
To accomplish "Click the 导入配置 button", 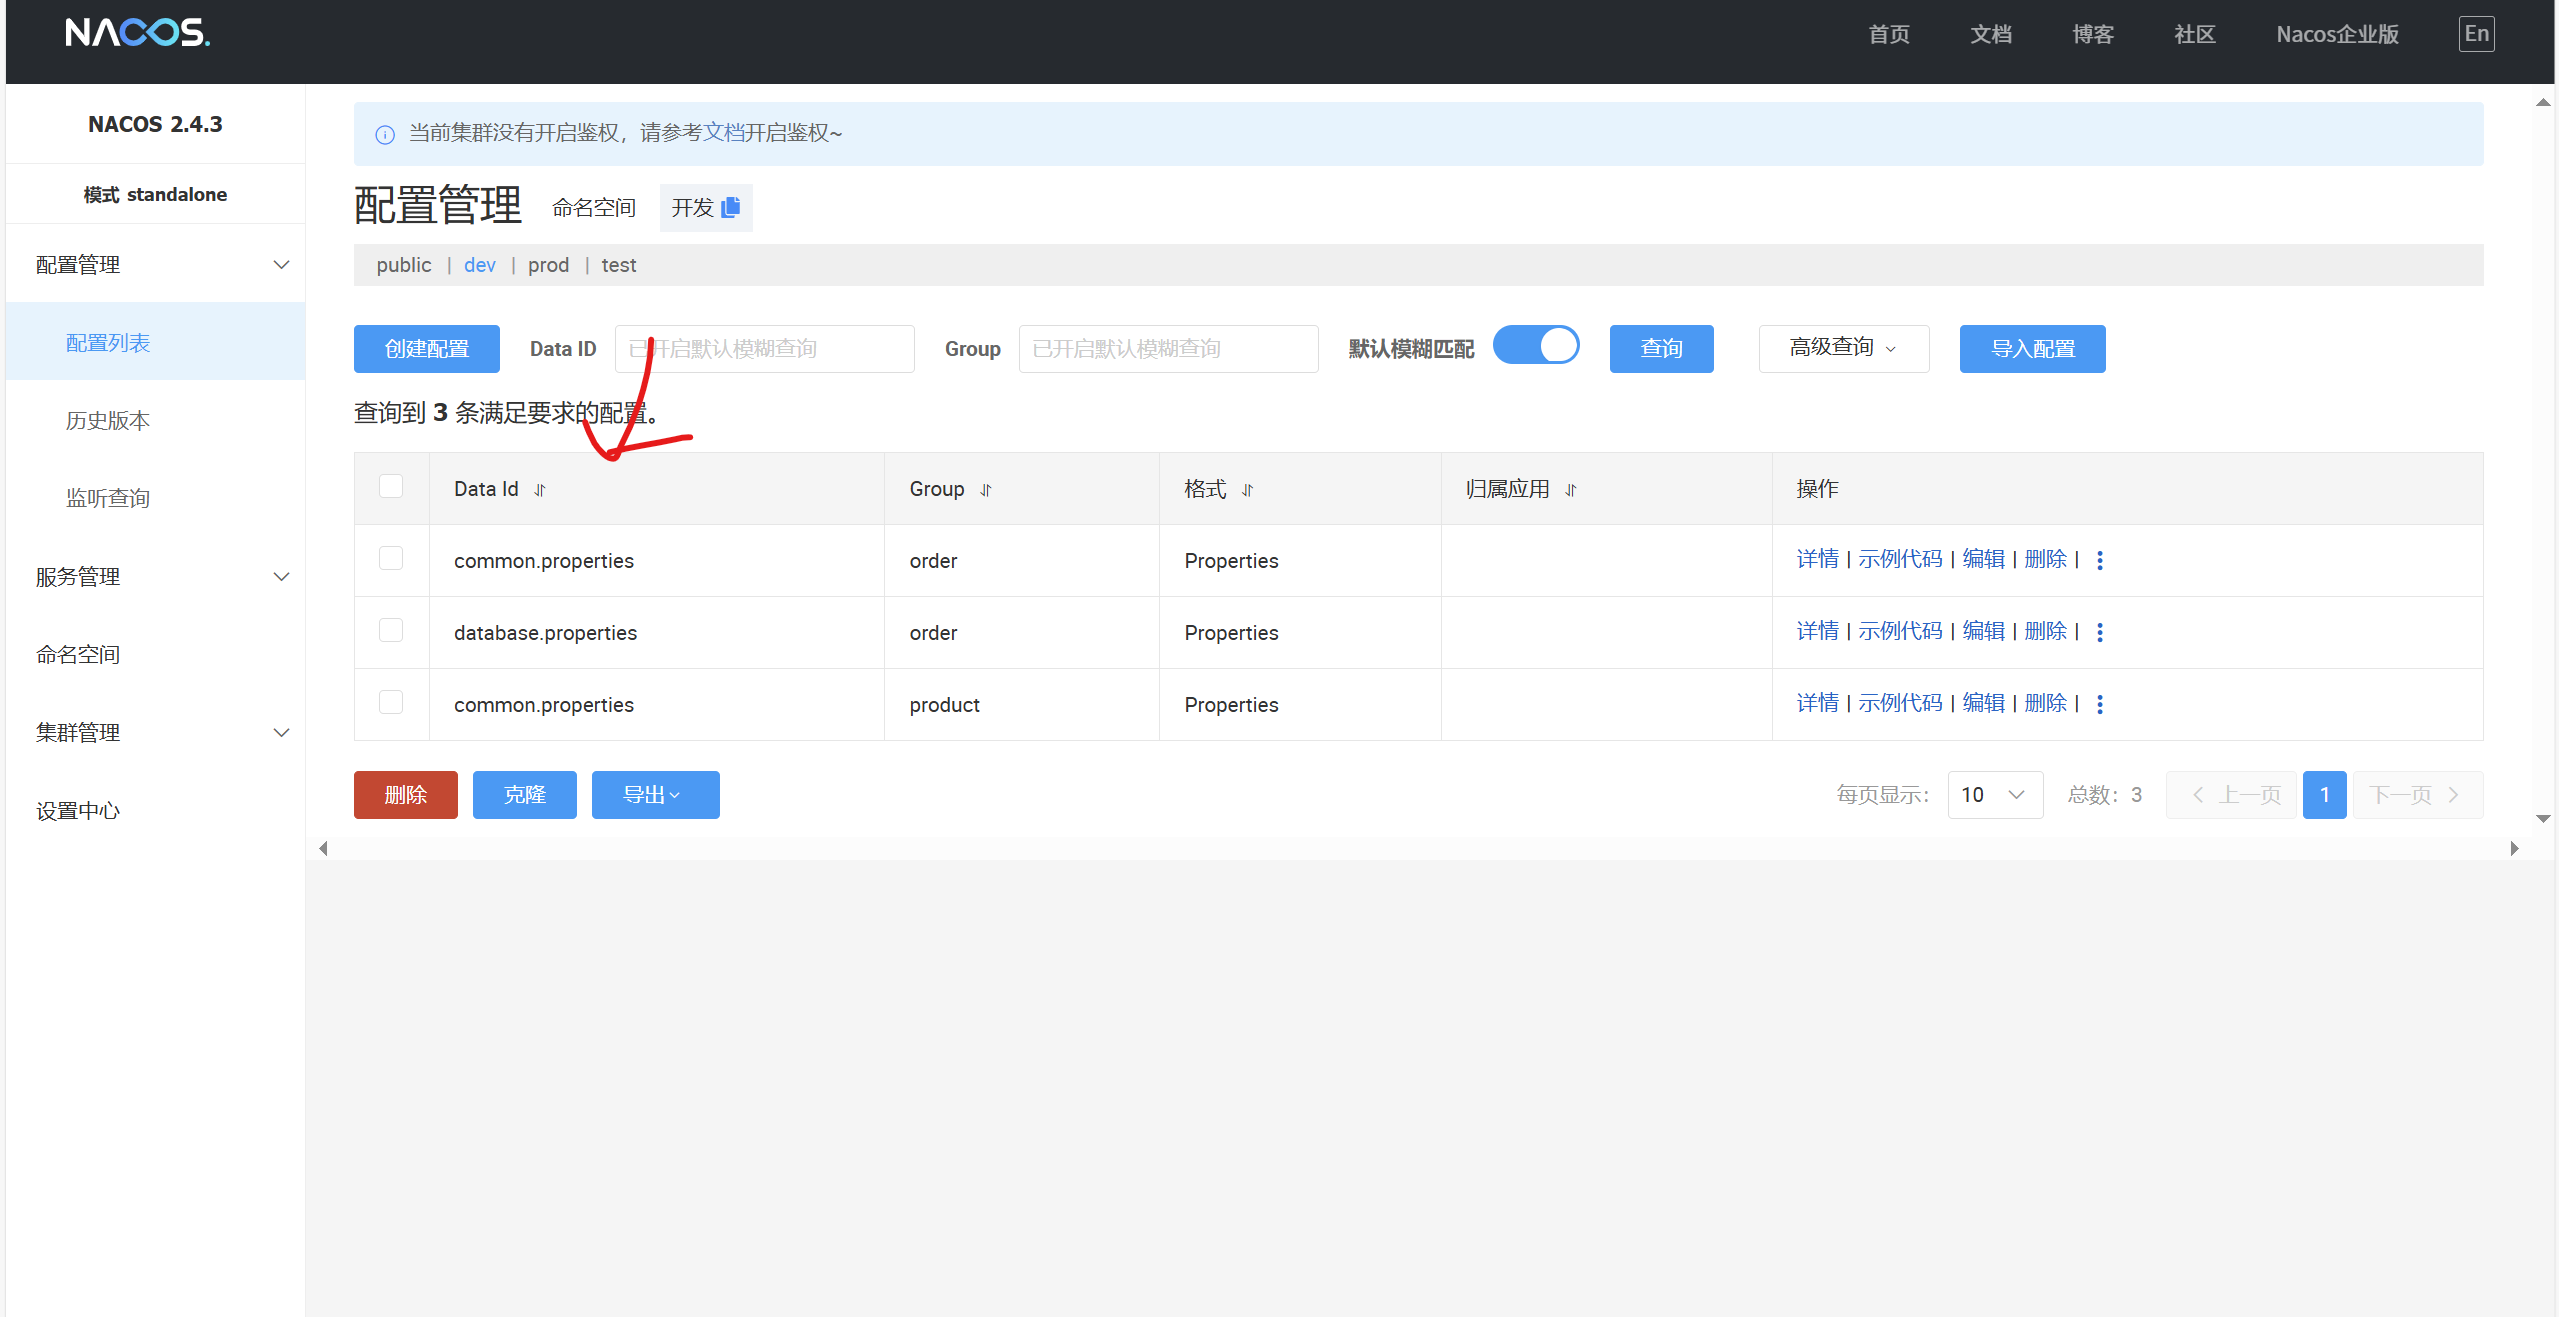I will tap(2032, 349).
